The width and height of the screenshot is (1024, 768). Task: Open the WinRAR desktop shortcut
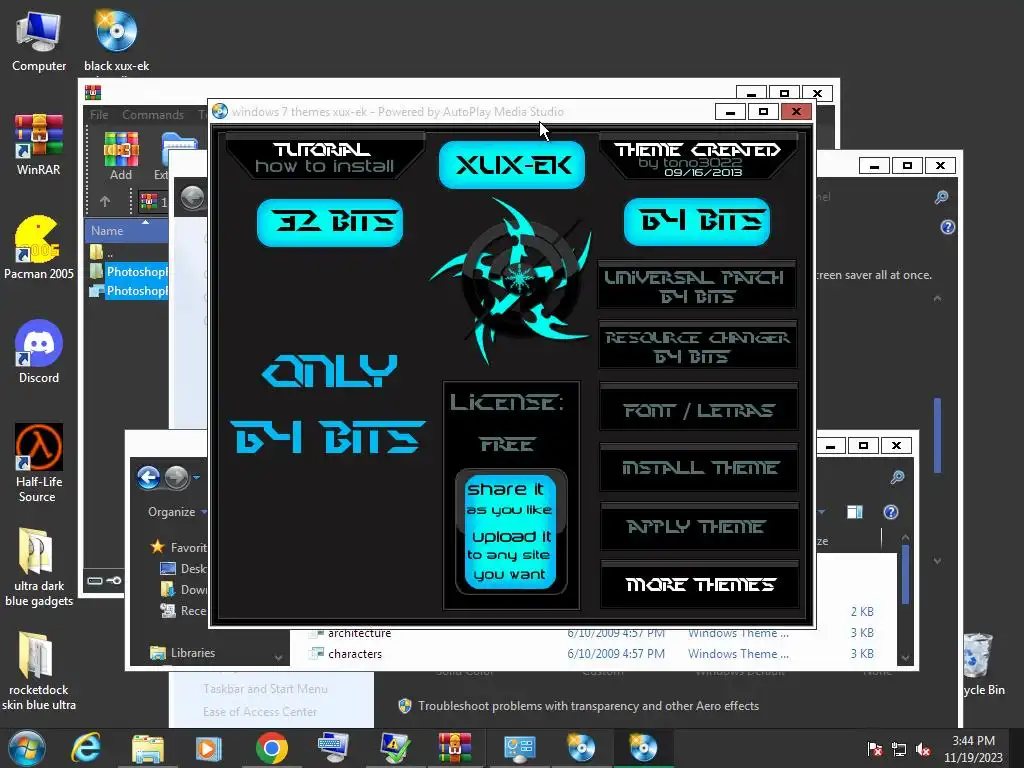pos(39,145)
